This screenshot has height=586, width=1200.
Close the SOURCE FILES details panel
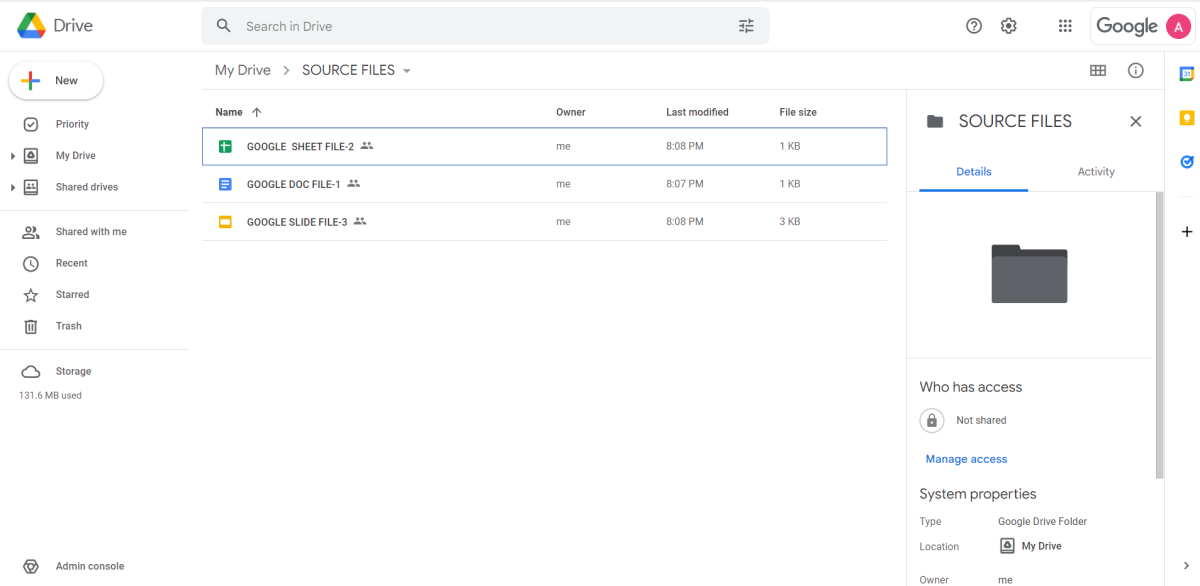pyautogui.click(x=1135, y=120)
